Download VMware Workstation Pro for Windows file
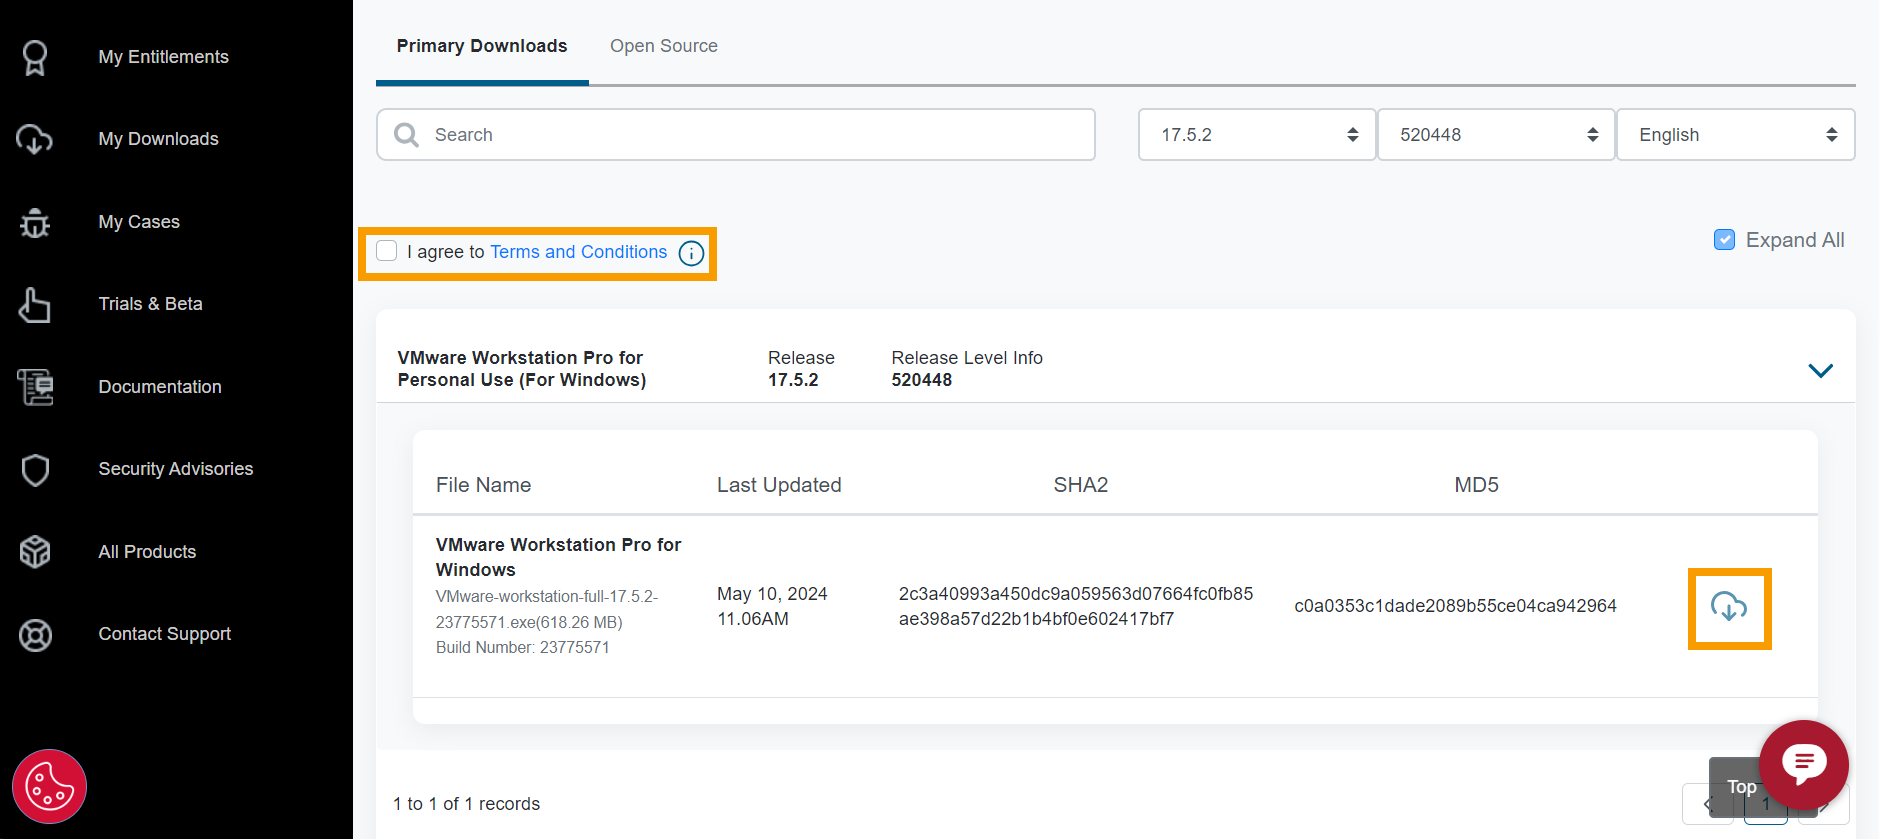Image resolution: width=1880 pixels, height=839 pixels. click(1729, 608)
